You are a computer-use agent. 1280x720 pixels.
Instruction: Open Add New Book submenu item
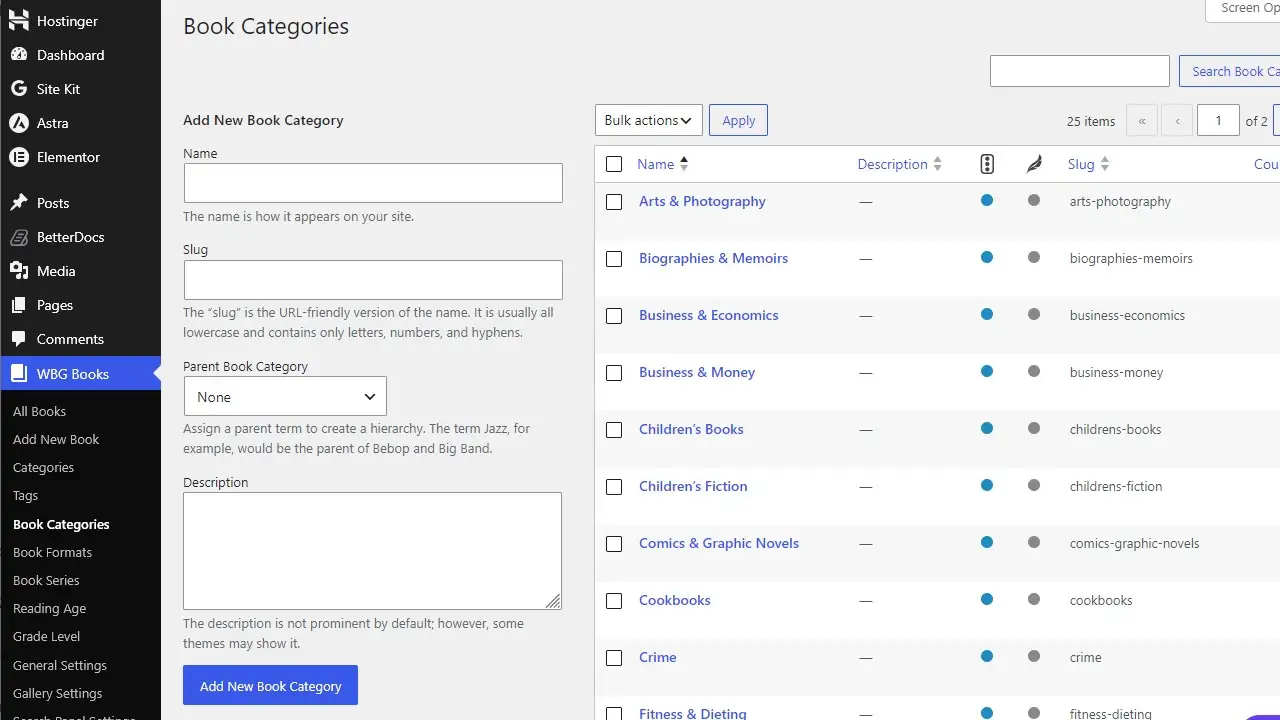56,439
